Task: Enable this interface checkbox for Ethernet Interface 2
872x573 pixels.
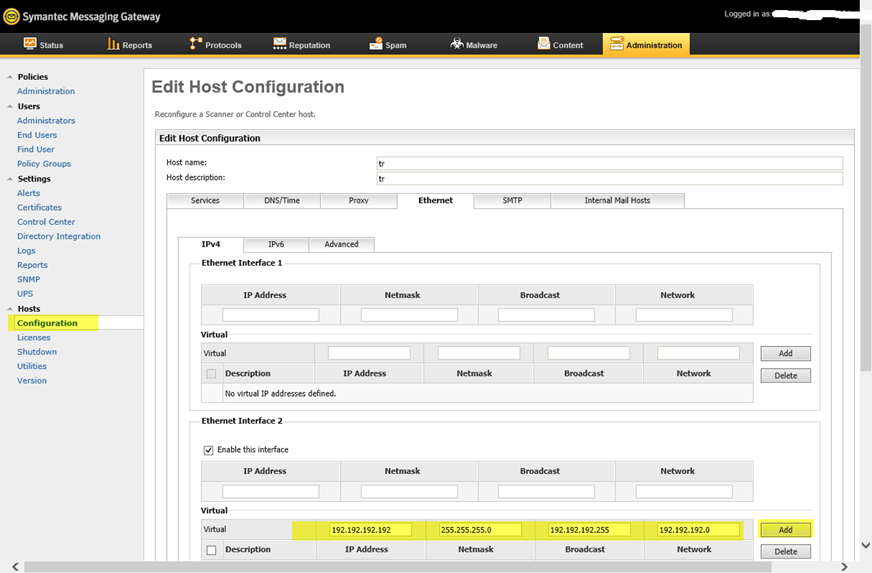Action: [209, 450]
